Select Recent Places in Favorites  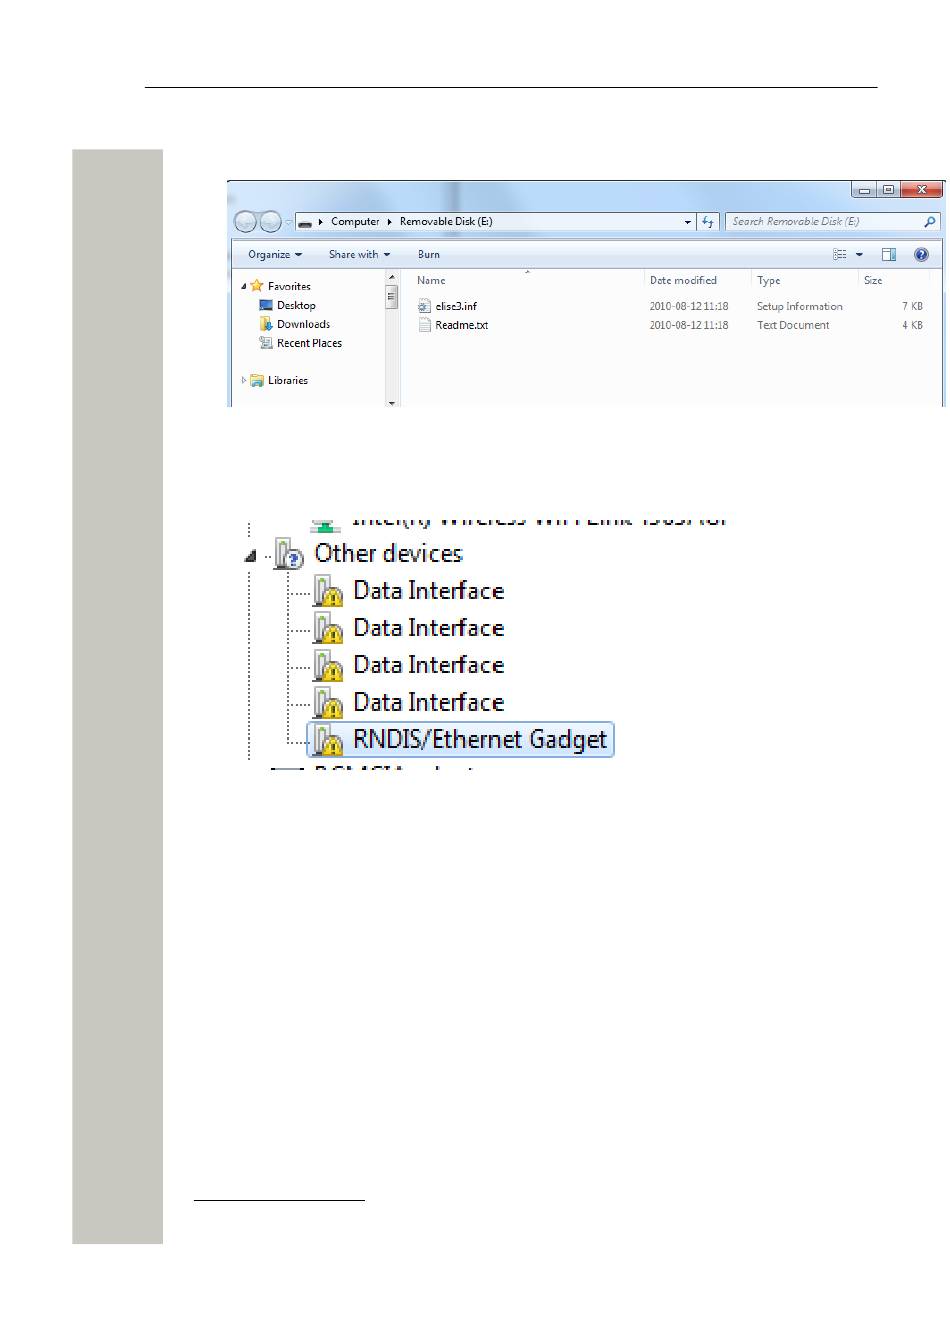(309, 343)
